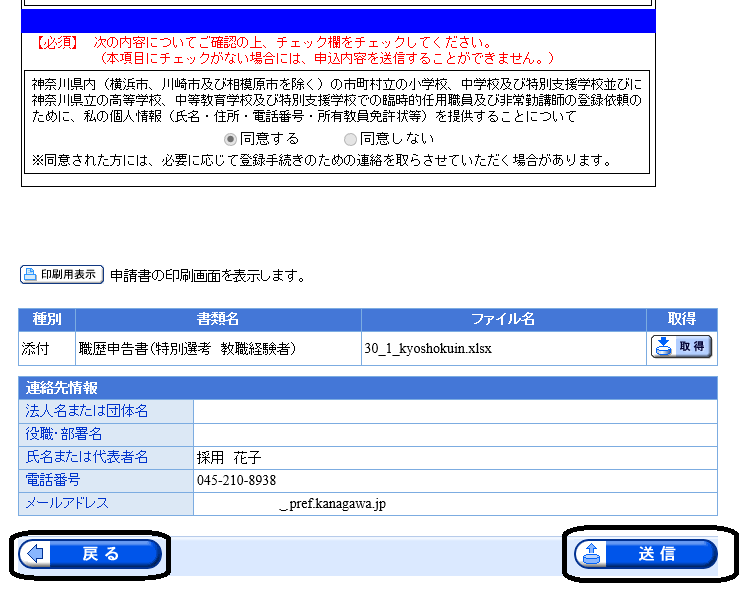
Task: Click the document name 職歴申告書(特別選考 教職経験者)
Action: [187, 349]
